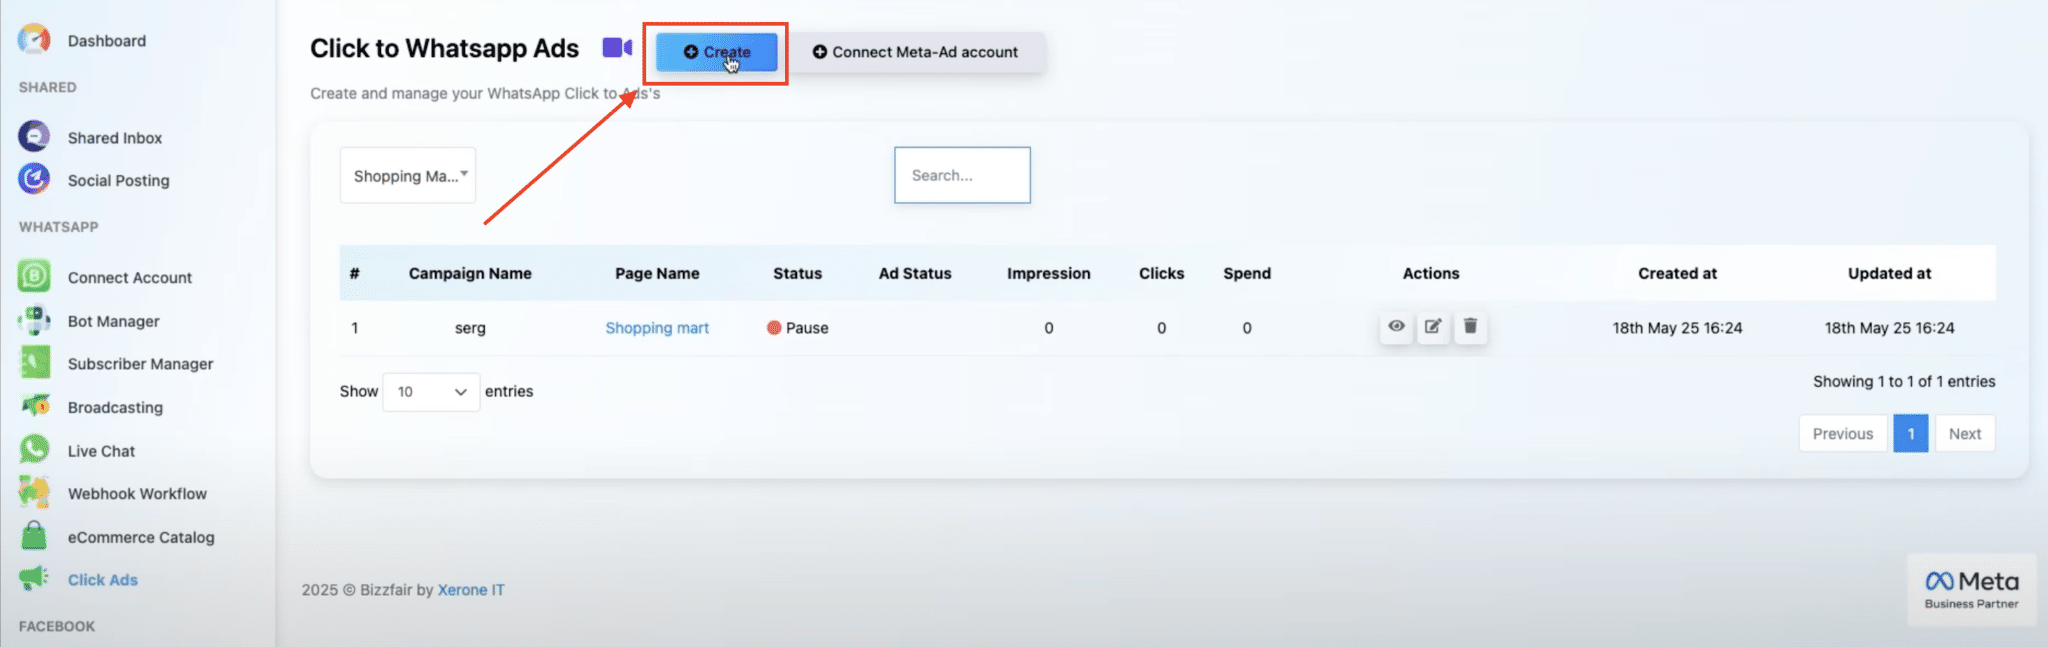Open Connect Account menu item
The width and height of the screenshot is (2048, 647).
coord(130,278)
